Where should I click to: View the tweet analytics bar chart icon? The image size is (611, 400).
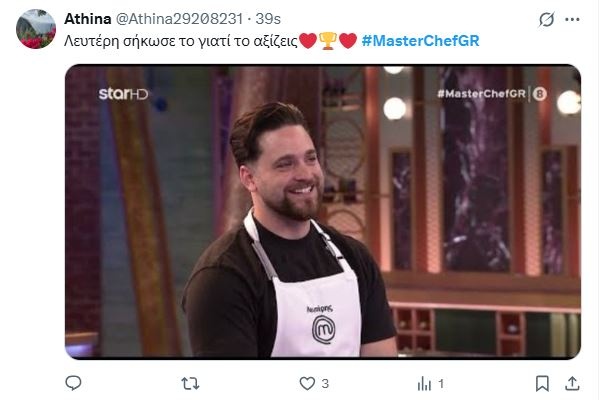[x=424, y=384]
